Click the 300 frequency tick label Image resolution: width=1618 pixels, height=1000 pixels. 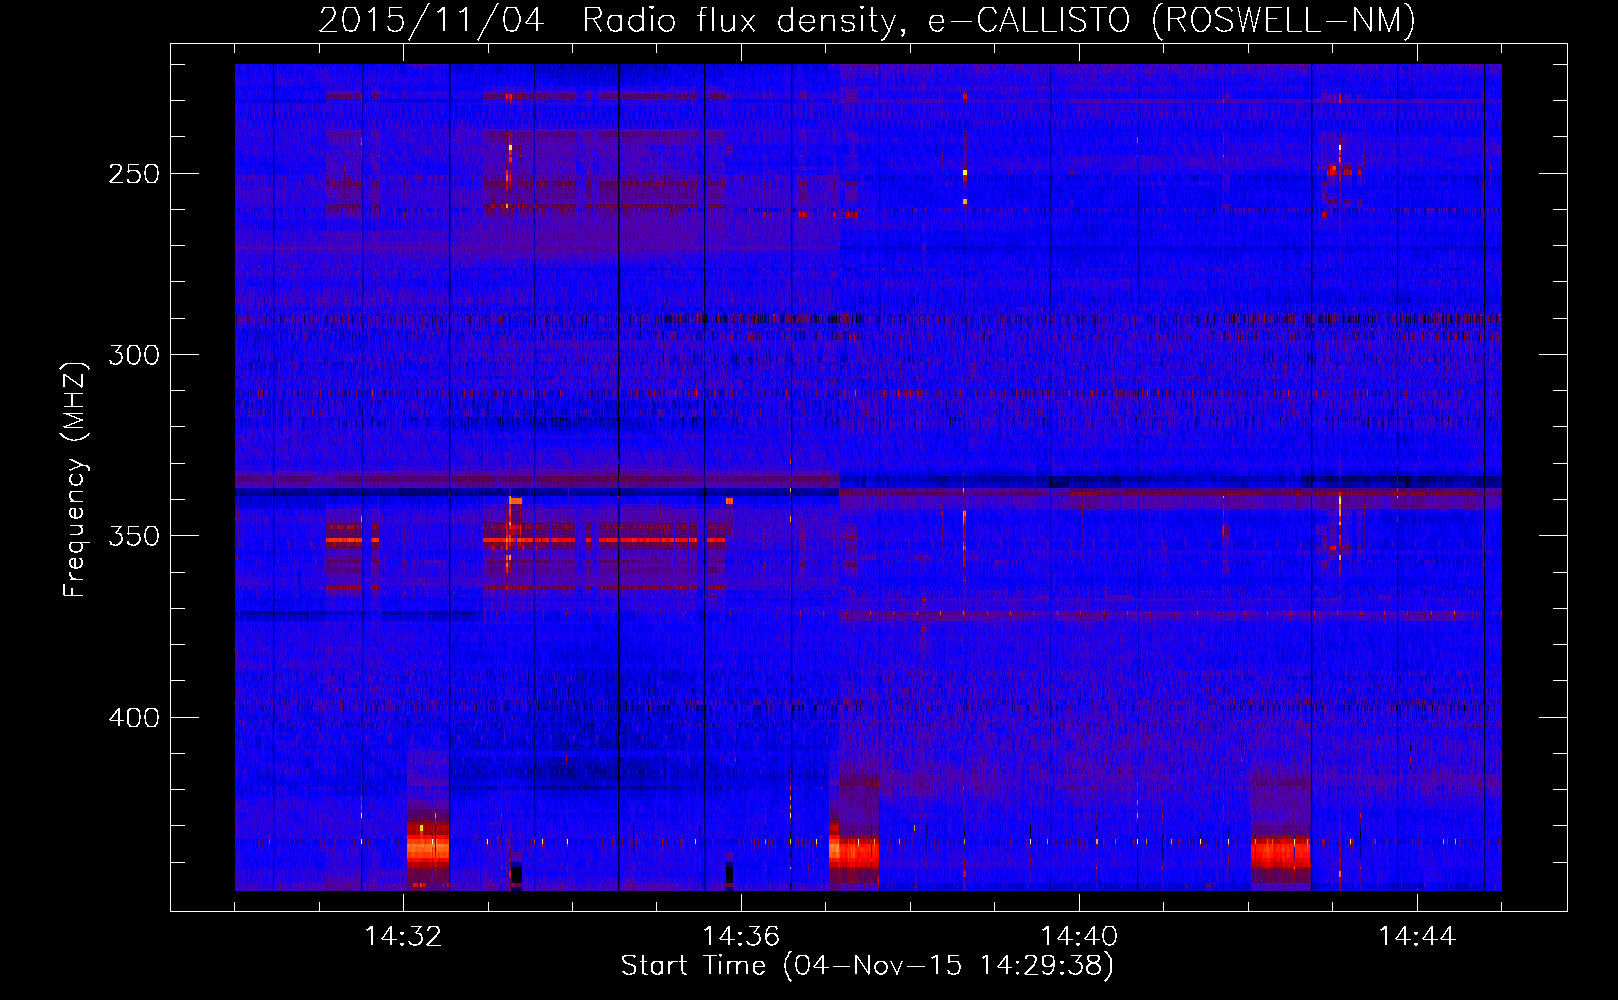tap(133, 355)
